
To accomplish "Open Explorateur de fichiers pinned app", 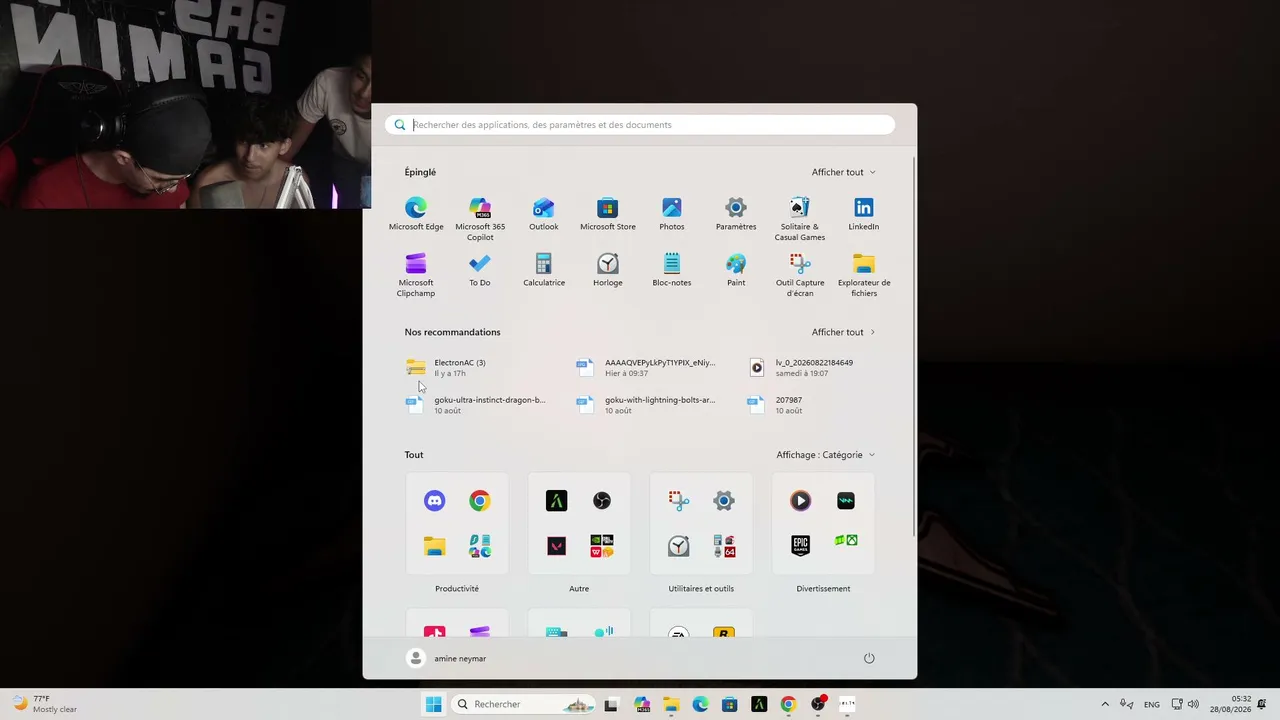I will click(864, 275).
